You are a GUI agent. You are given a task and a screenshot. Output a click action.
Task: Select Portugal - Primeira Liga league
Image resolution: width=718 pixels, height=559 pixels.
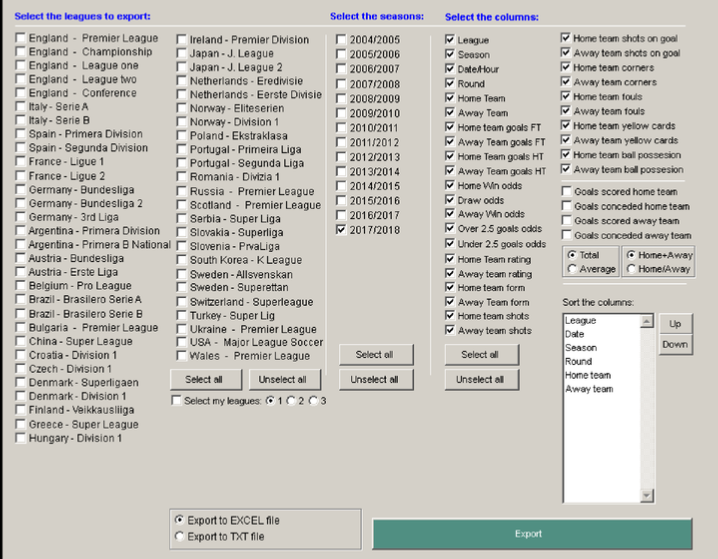pyautogui.click(x=182, y=149)
